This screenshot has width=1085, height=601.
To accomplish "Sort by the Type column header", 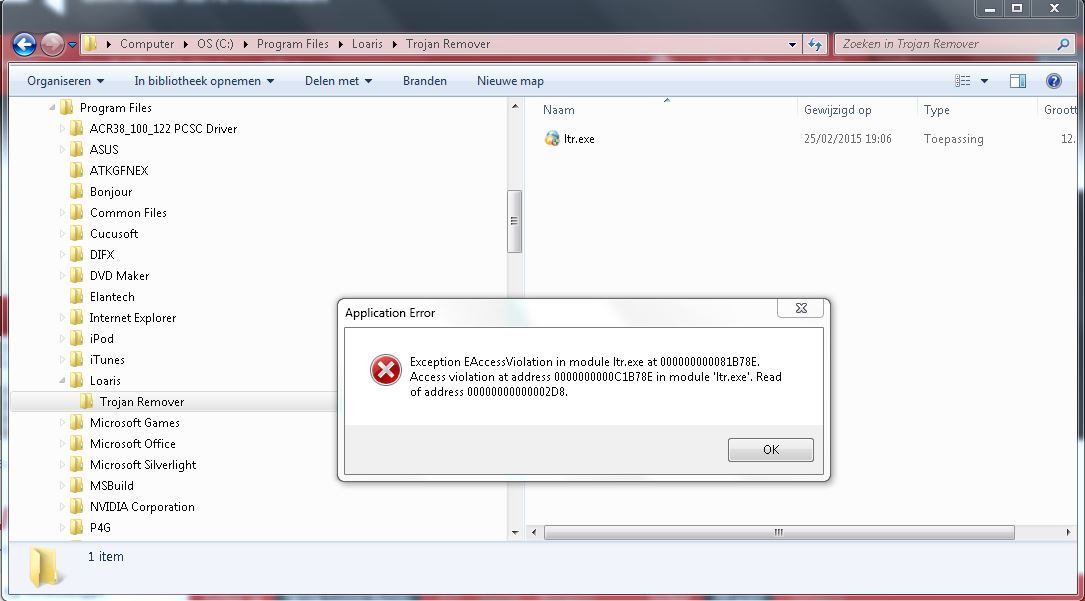I will click(x=936, y=110).
